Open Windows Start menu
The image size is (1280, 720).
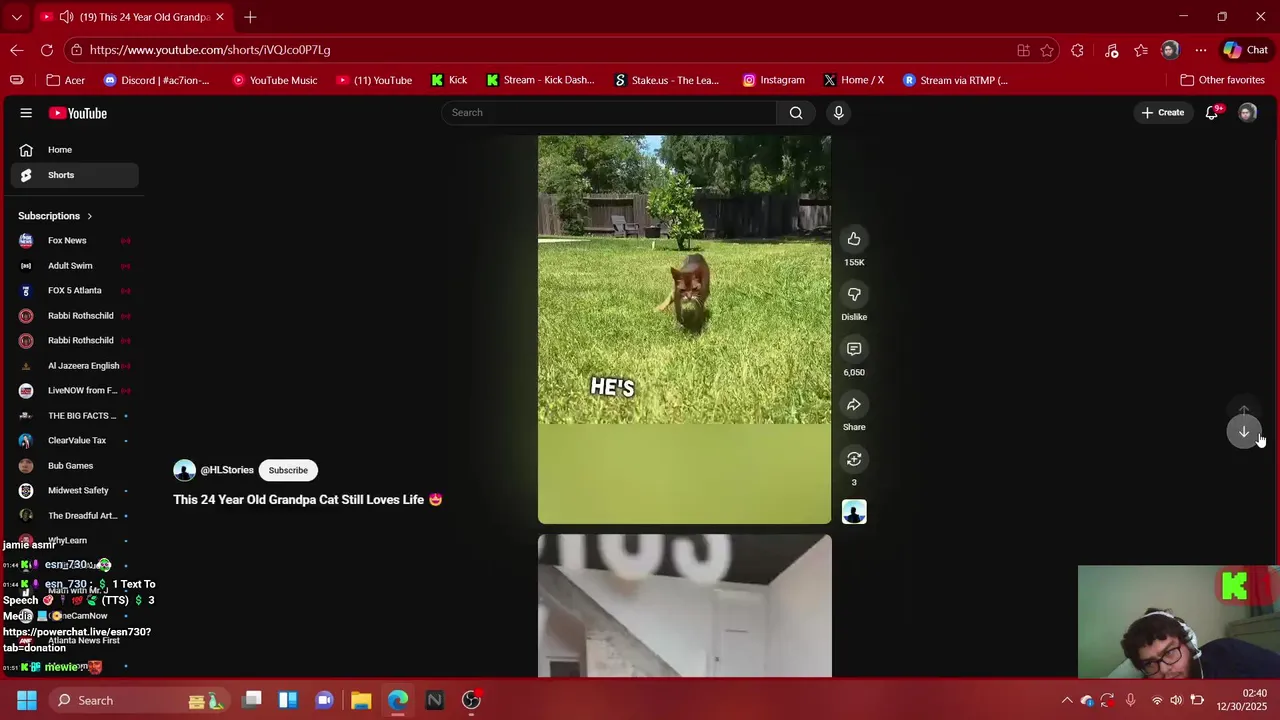coord(27,700)
